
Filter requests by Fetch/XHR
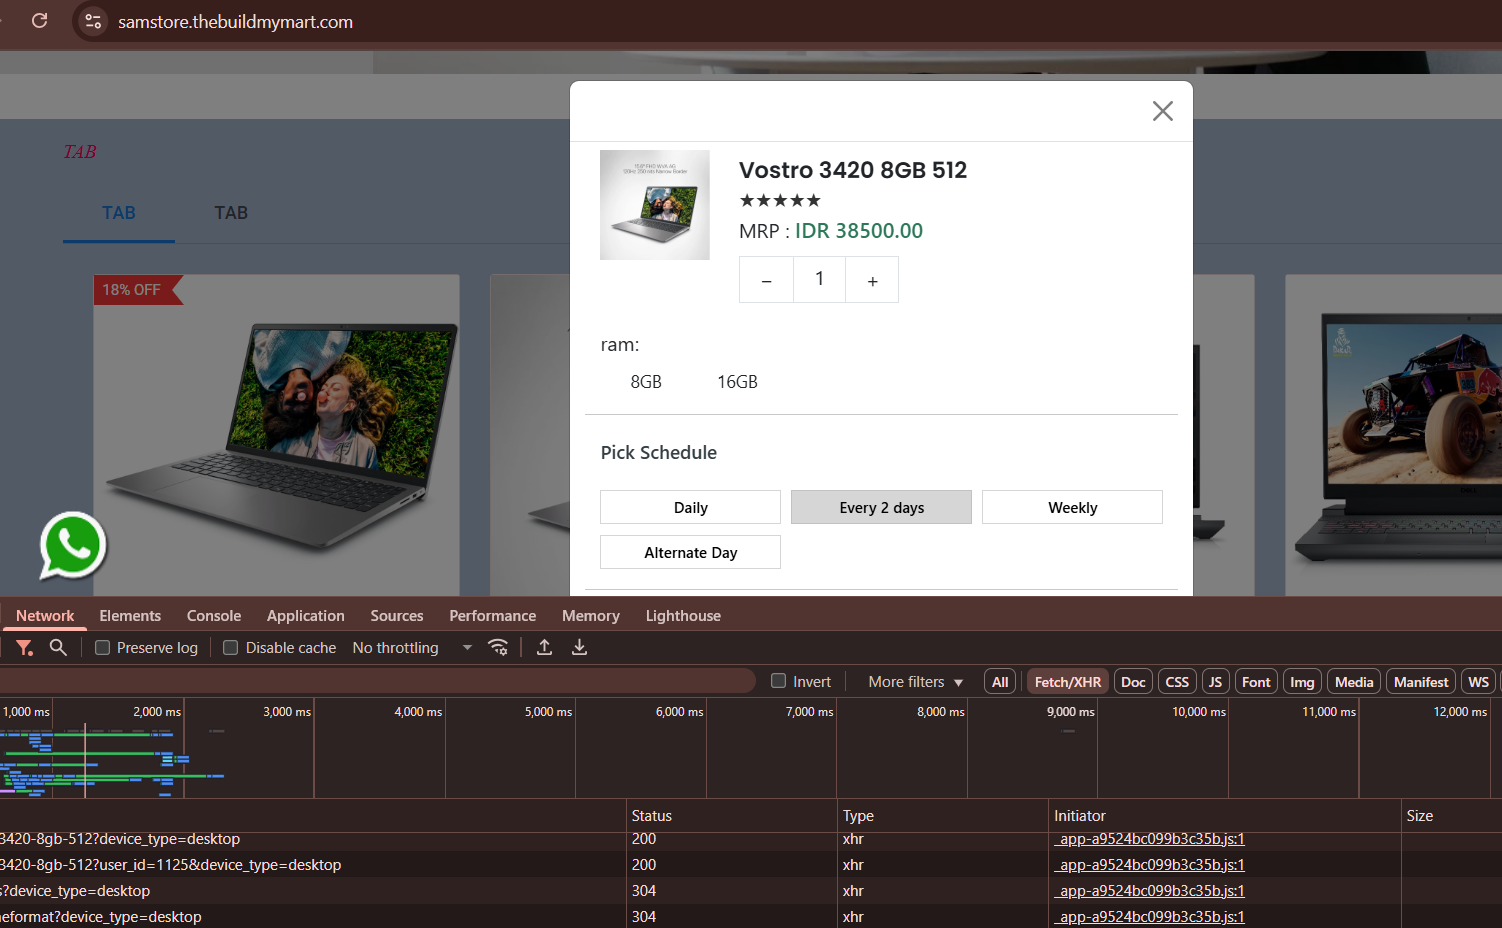[1067, 682]
